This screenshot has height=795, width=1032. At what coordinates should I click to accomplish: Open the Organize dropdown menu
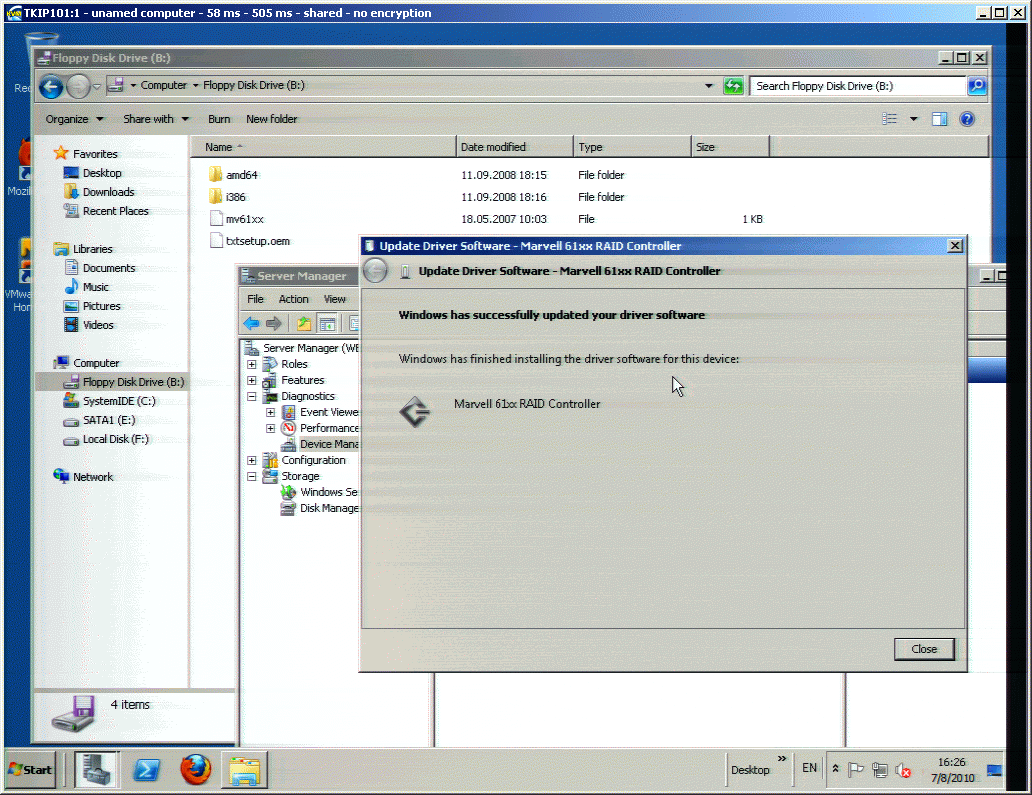(x=74, y=119)
